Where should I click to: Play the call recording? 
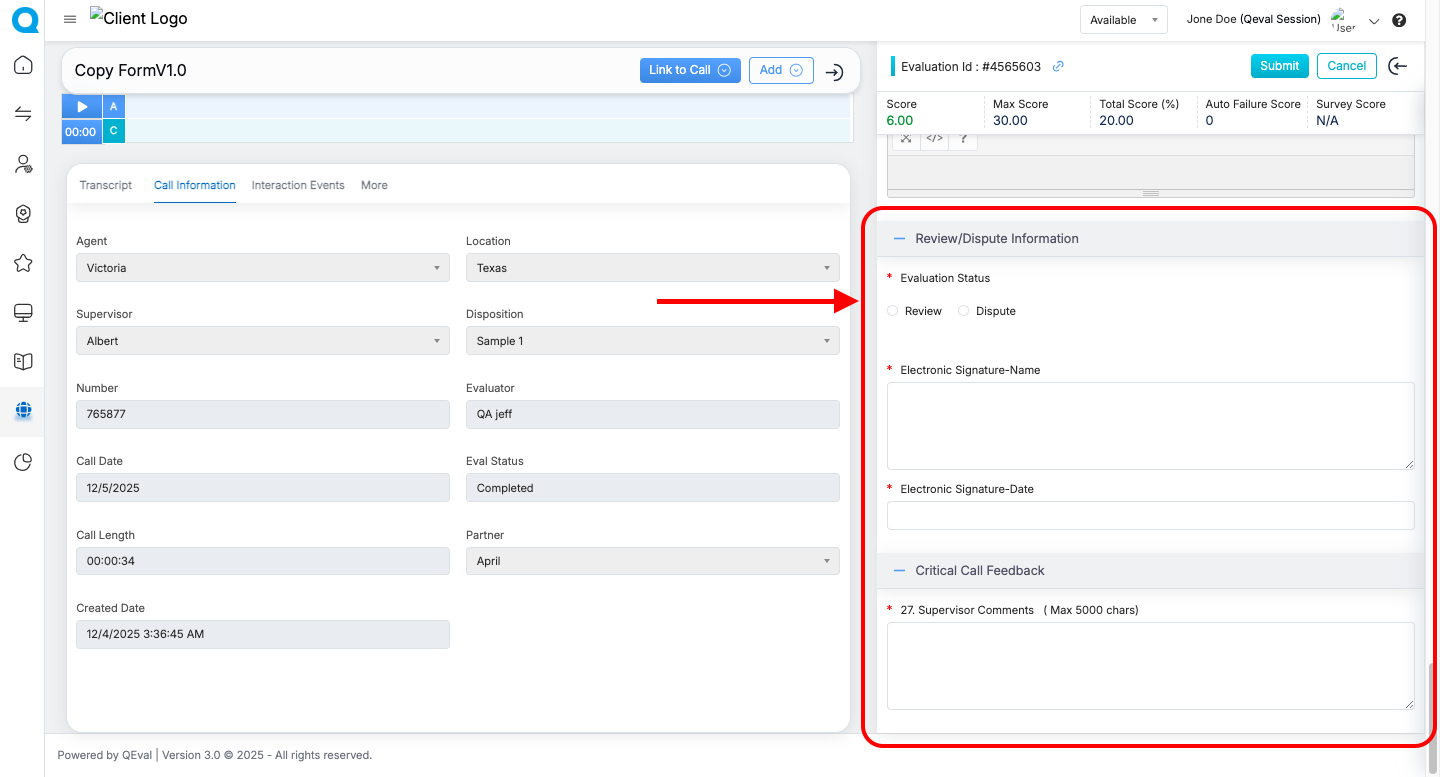(82, 106)
